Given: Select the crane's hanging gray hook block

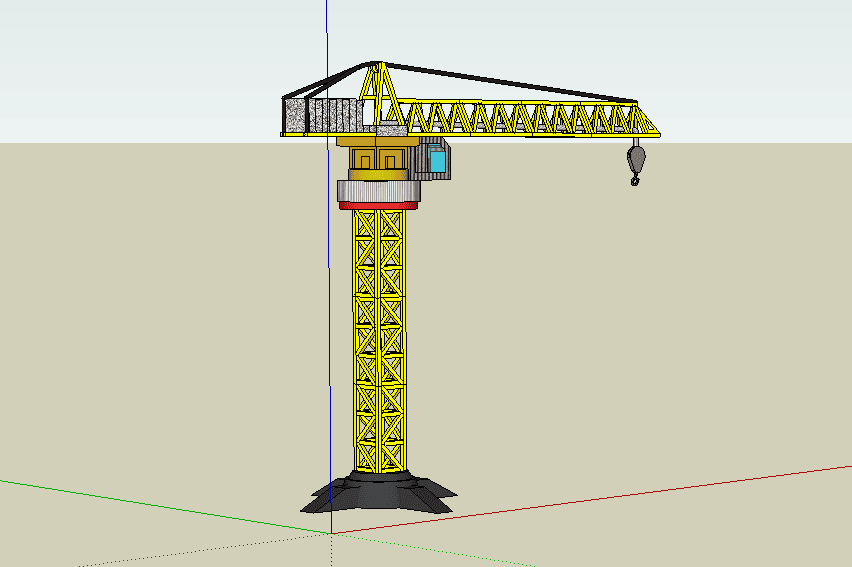Looking at the screenshot, I should point(636,161).
